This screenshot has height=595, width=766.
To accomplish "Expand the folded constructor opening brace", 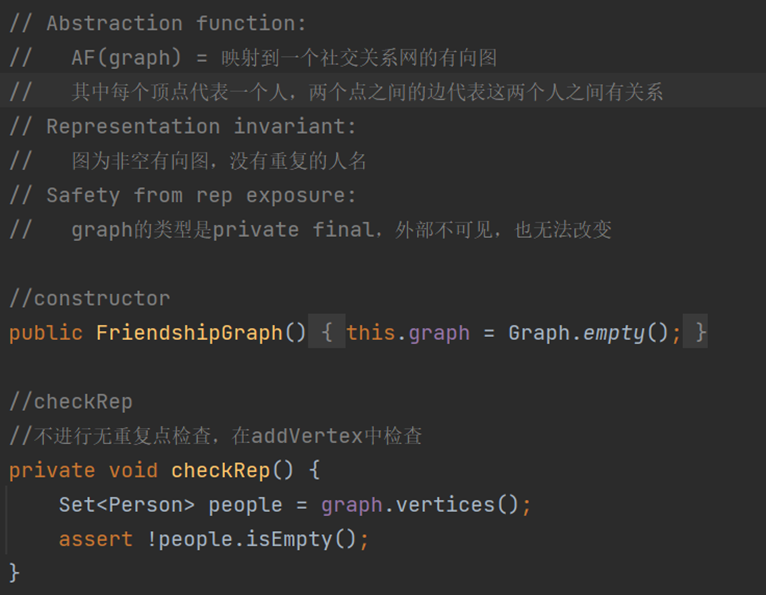I will tap(326, 332).
